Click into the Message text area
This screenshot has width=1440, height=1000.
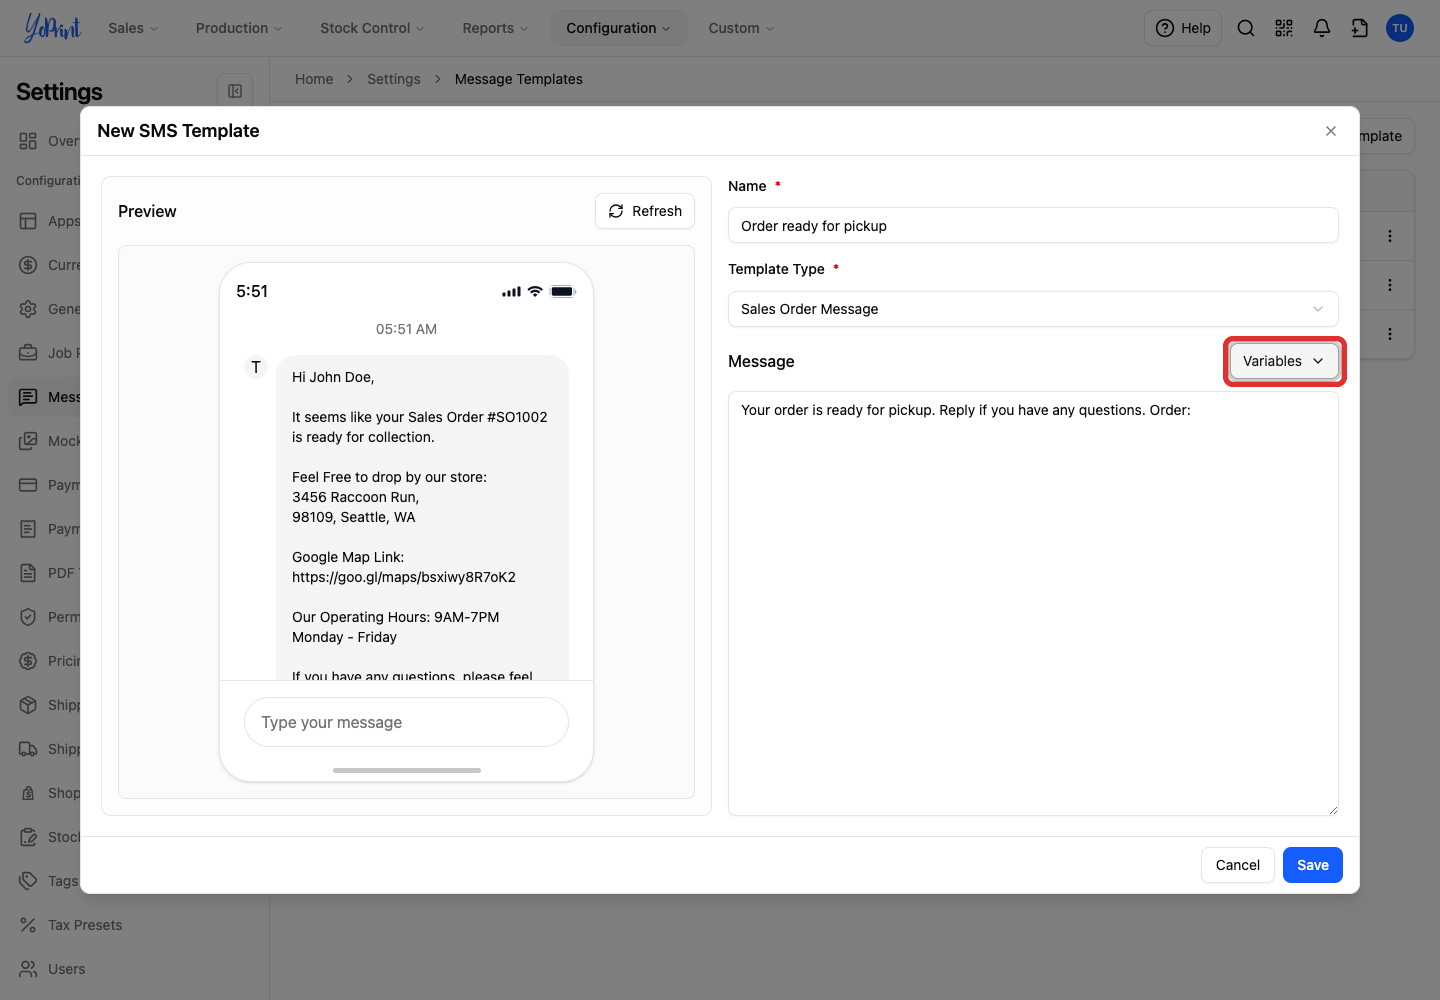click(x=1033, y=603)
